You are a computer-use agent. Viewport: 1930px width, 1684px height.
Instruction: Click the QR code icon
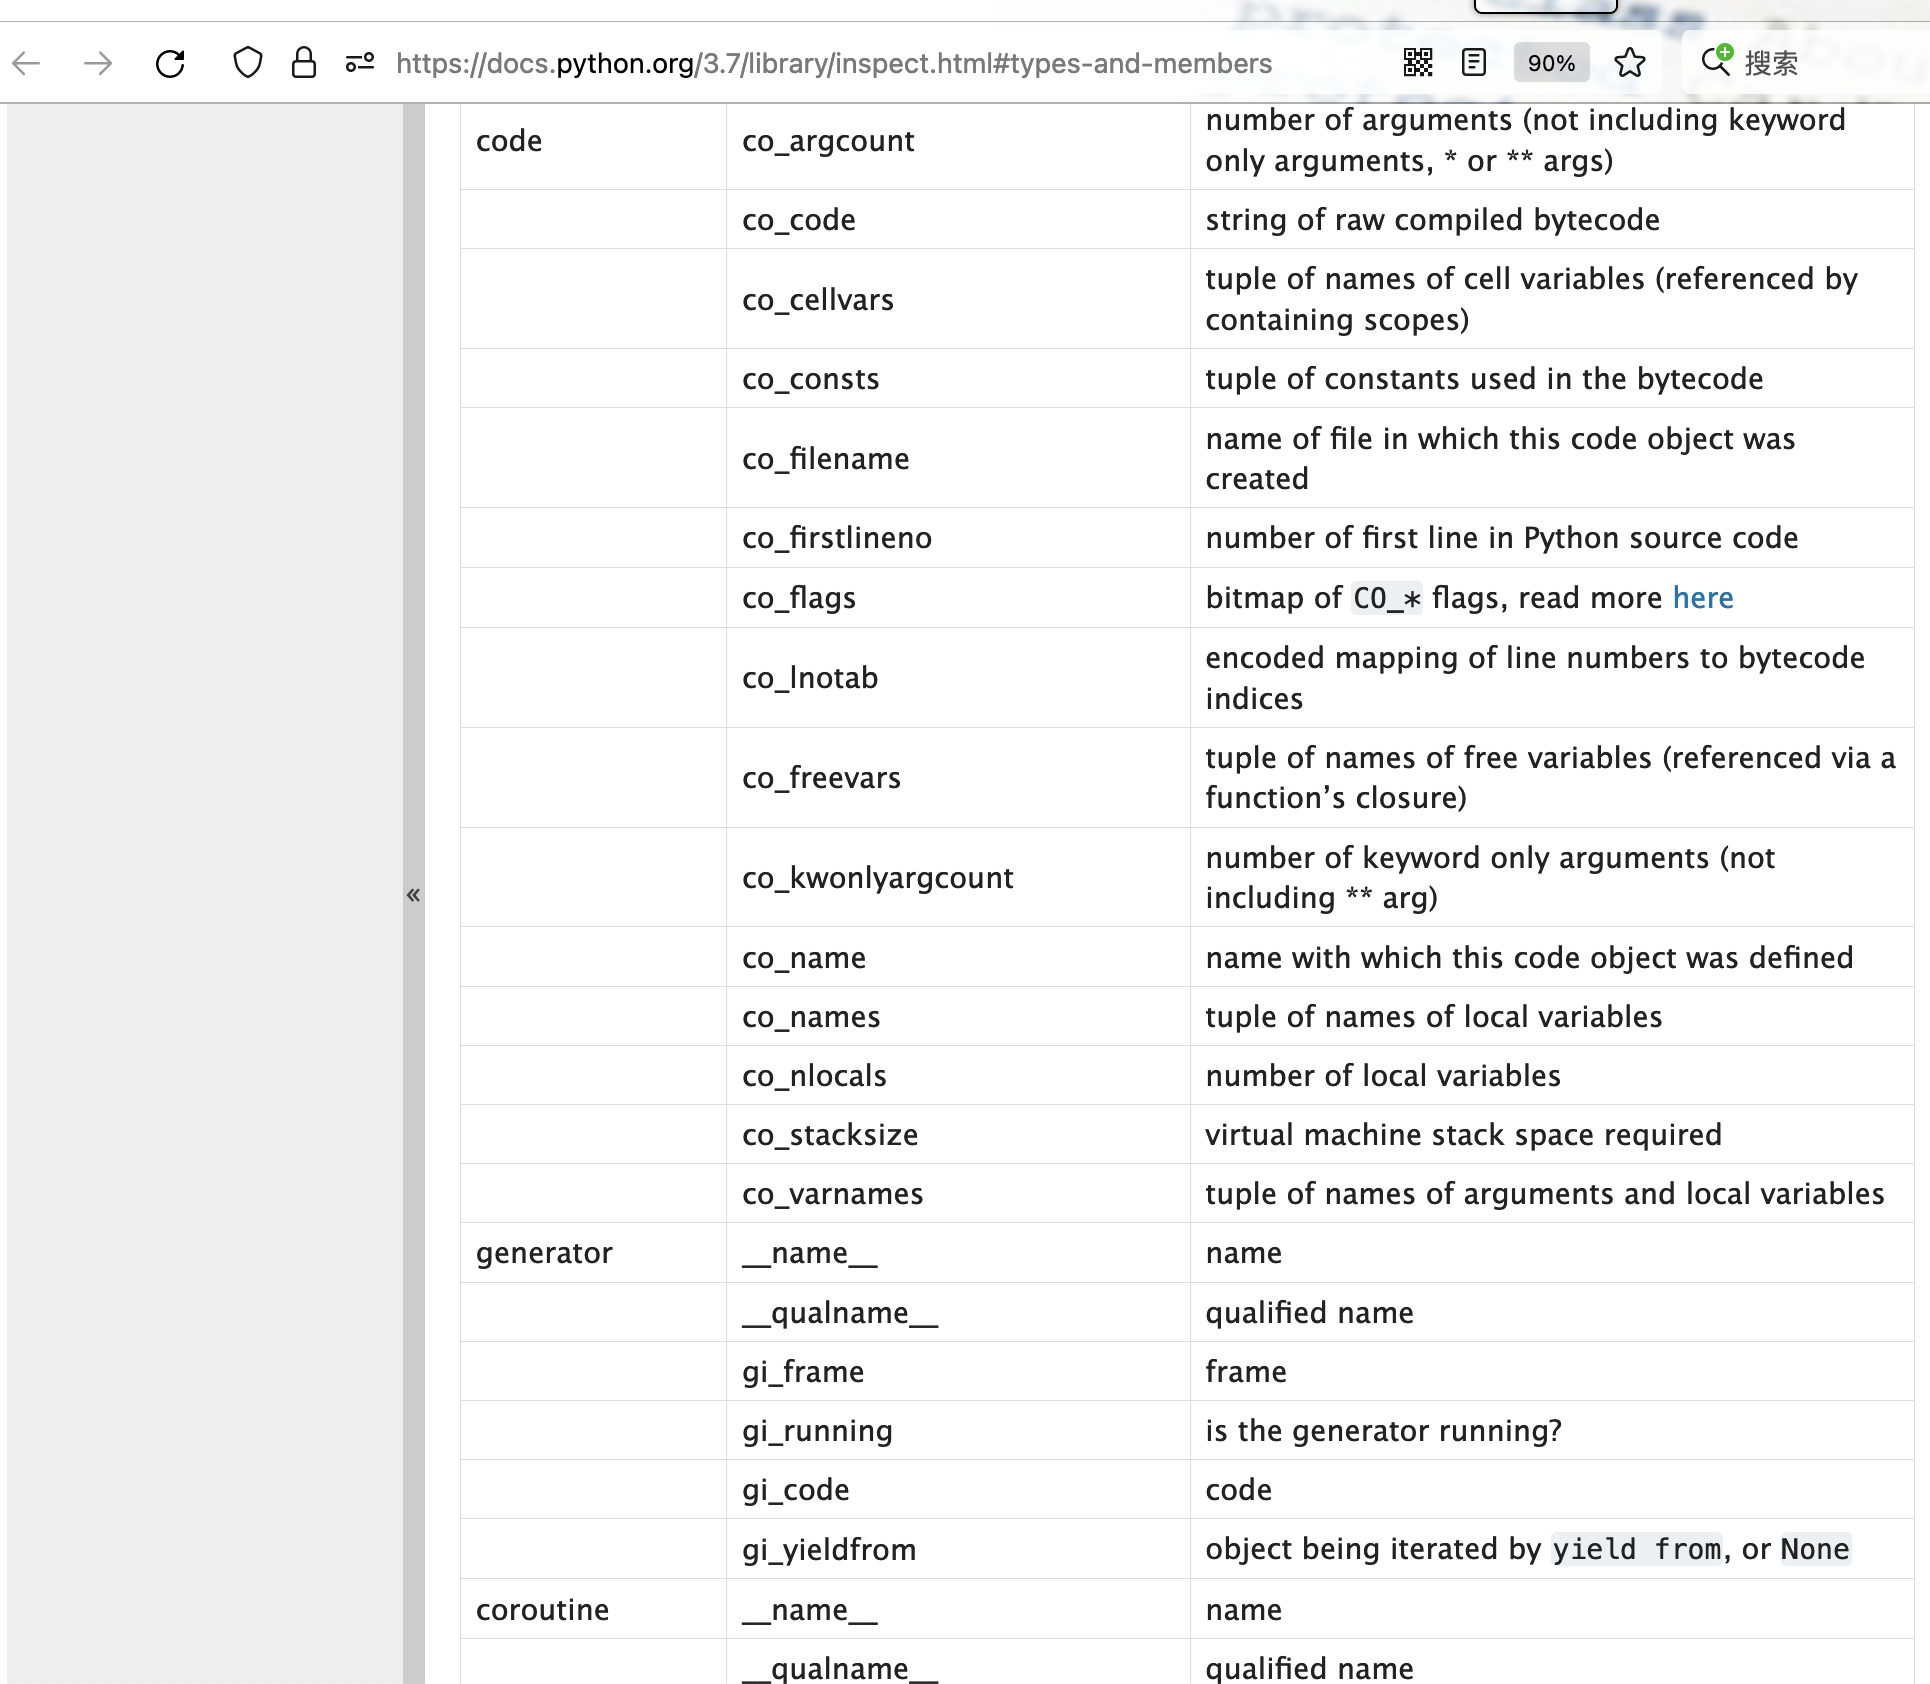point(1418,63)
